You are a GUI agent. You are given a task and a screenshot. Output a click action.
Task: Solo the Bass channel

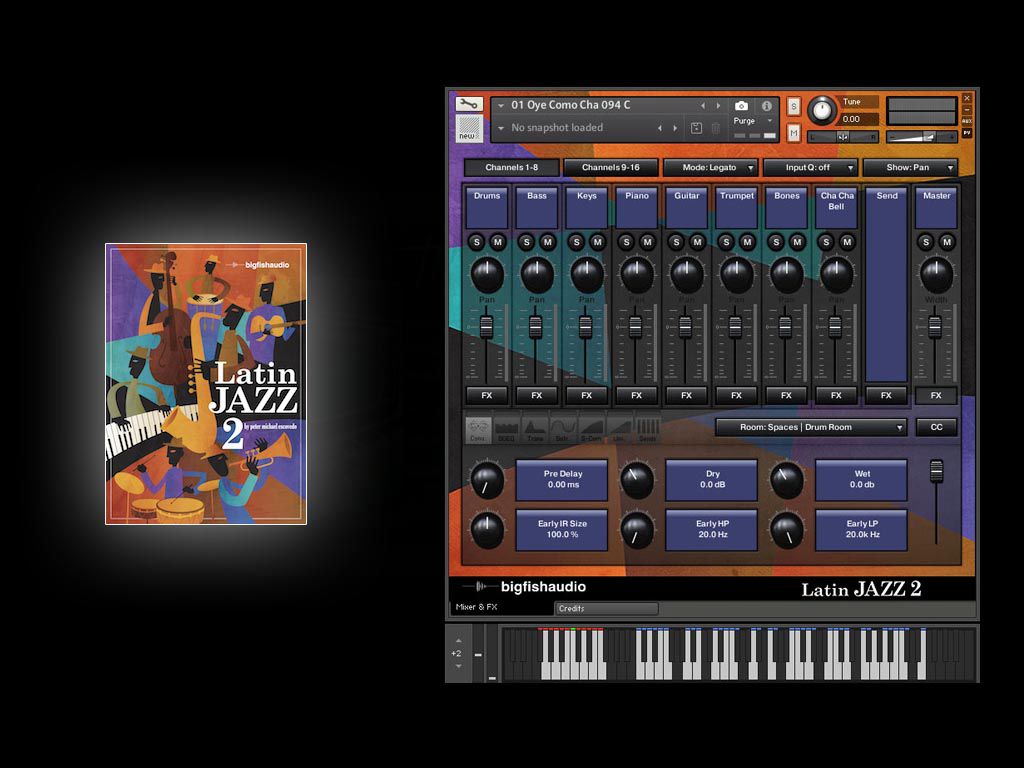[x=526, y=242]
